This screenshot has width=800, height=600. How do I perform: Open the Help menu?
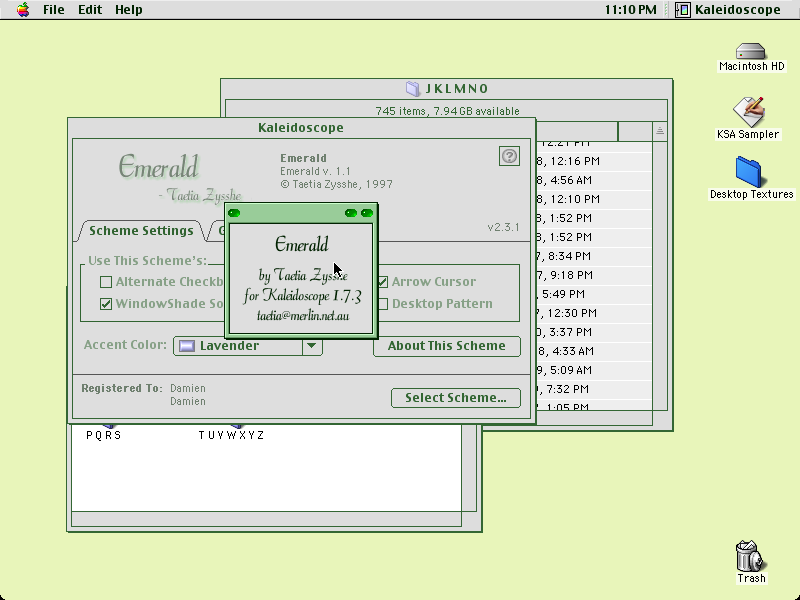(129, 9)
